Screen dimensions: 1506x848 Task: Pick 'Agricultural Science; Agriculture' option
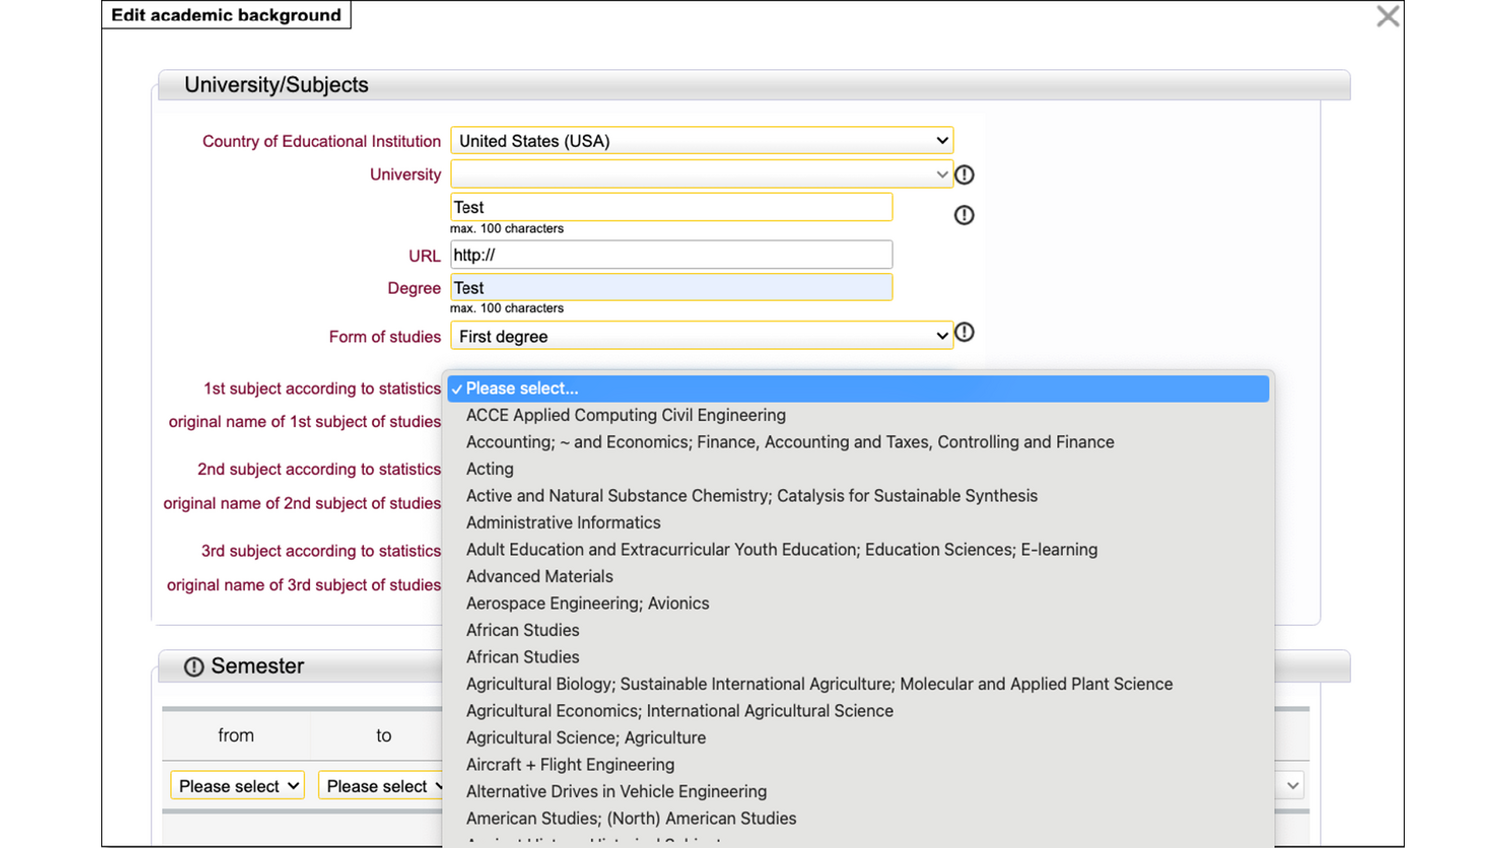(585, 738)
